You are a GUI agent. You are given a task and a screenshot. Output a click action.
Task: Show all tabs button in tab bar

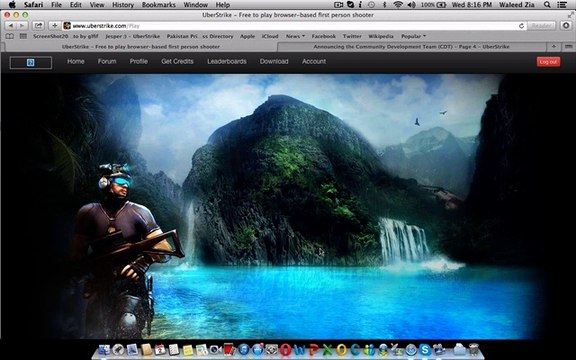568,47
